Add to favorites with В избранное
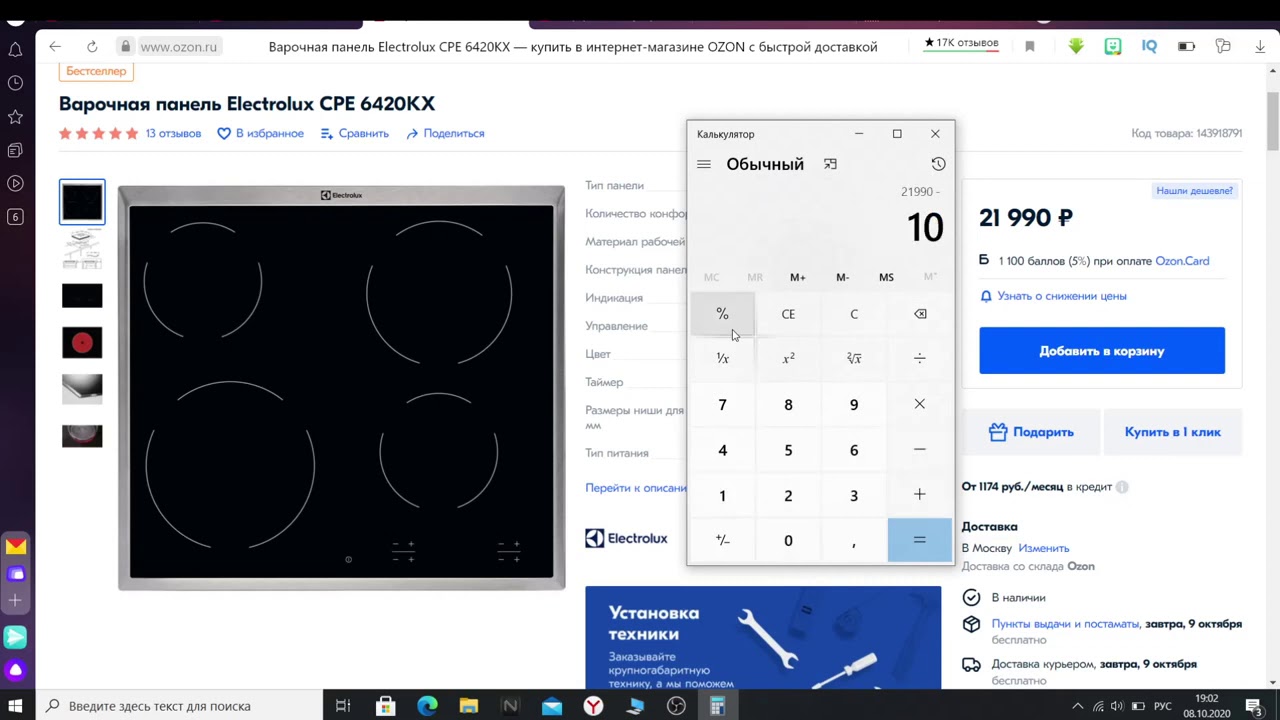The height and width of the screenshot is (720, 1280). pyautogui.click(x=260, y=133)
